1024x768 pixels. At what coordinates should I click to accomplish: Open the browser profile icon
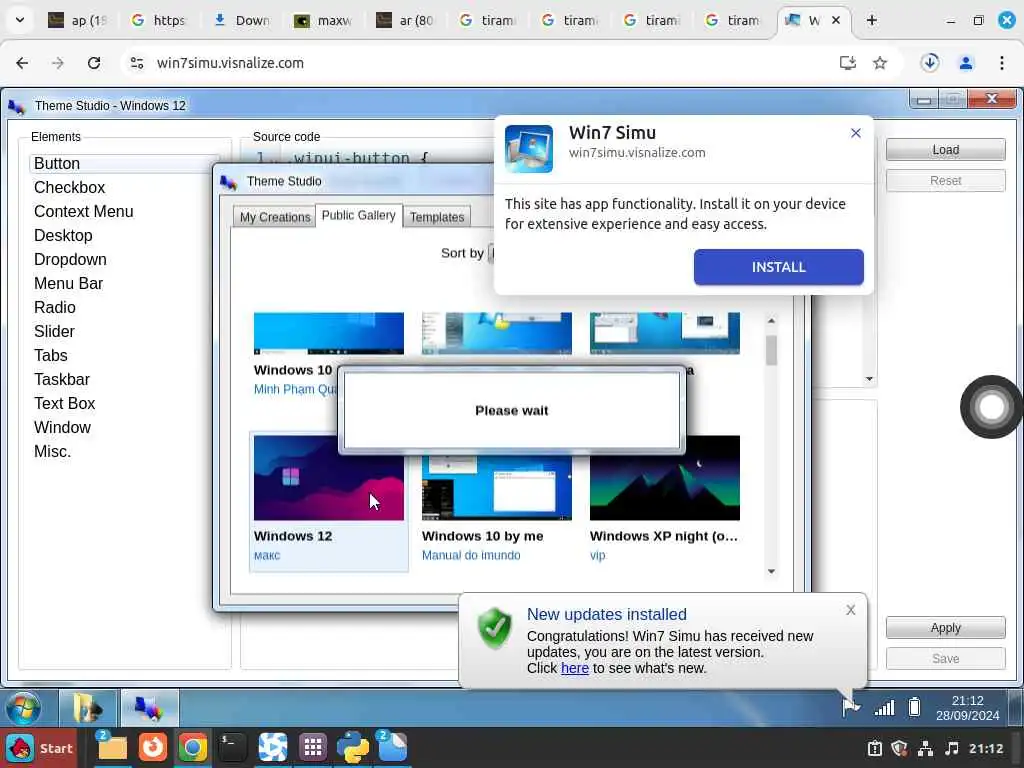966,63
